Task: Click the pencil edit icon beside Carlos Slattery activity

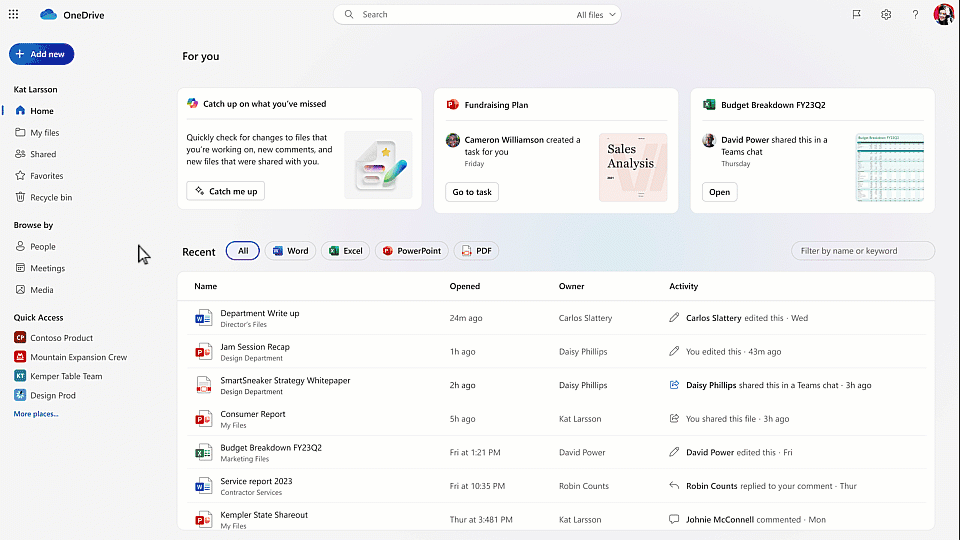Action: point(674,317)
